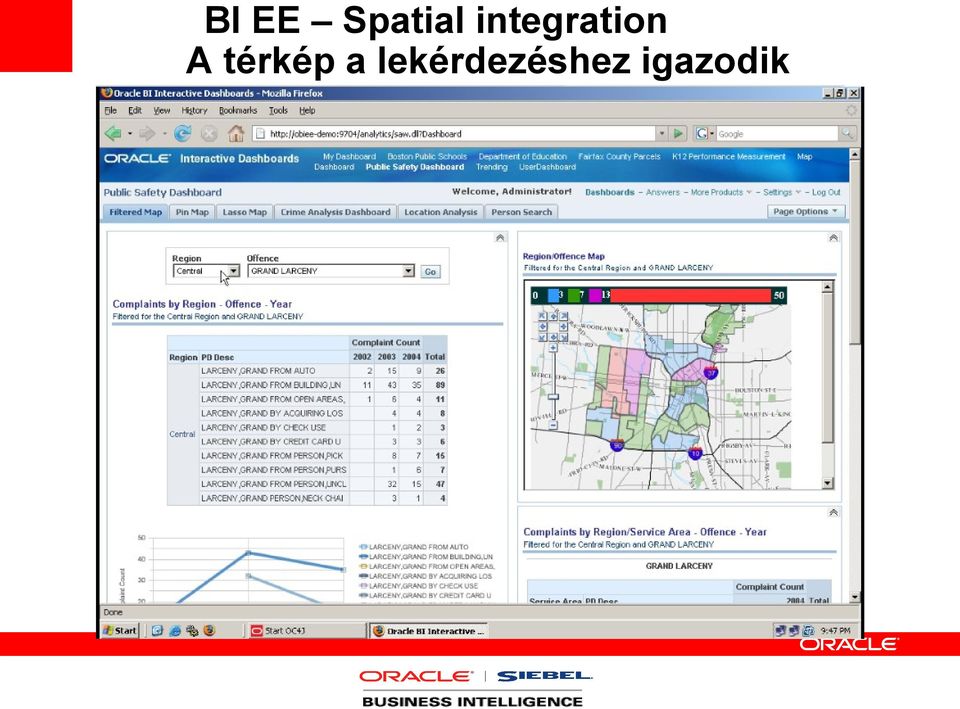Click the Log Out link
This screenshot has height=709, width=960.
point(826,192)
